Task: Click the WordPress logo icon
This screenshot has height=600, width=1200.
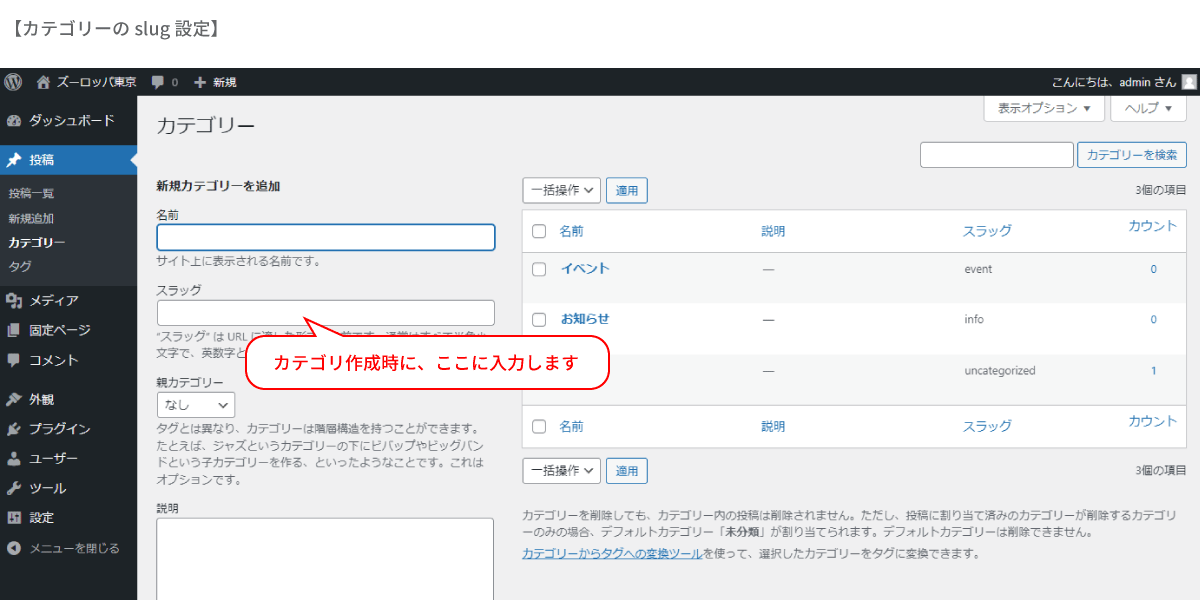Action: click(13, 82)
